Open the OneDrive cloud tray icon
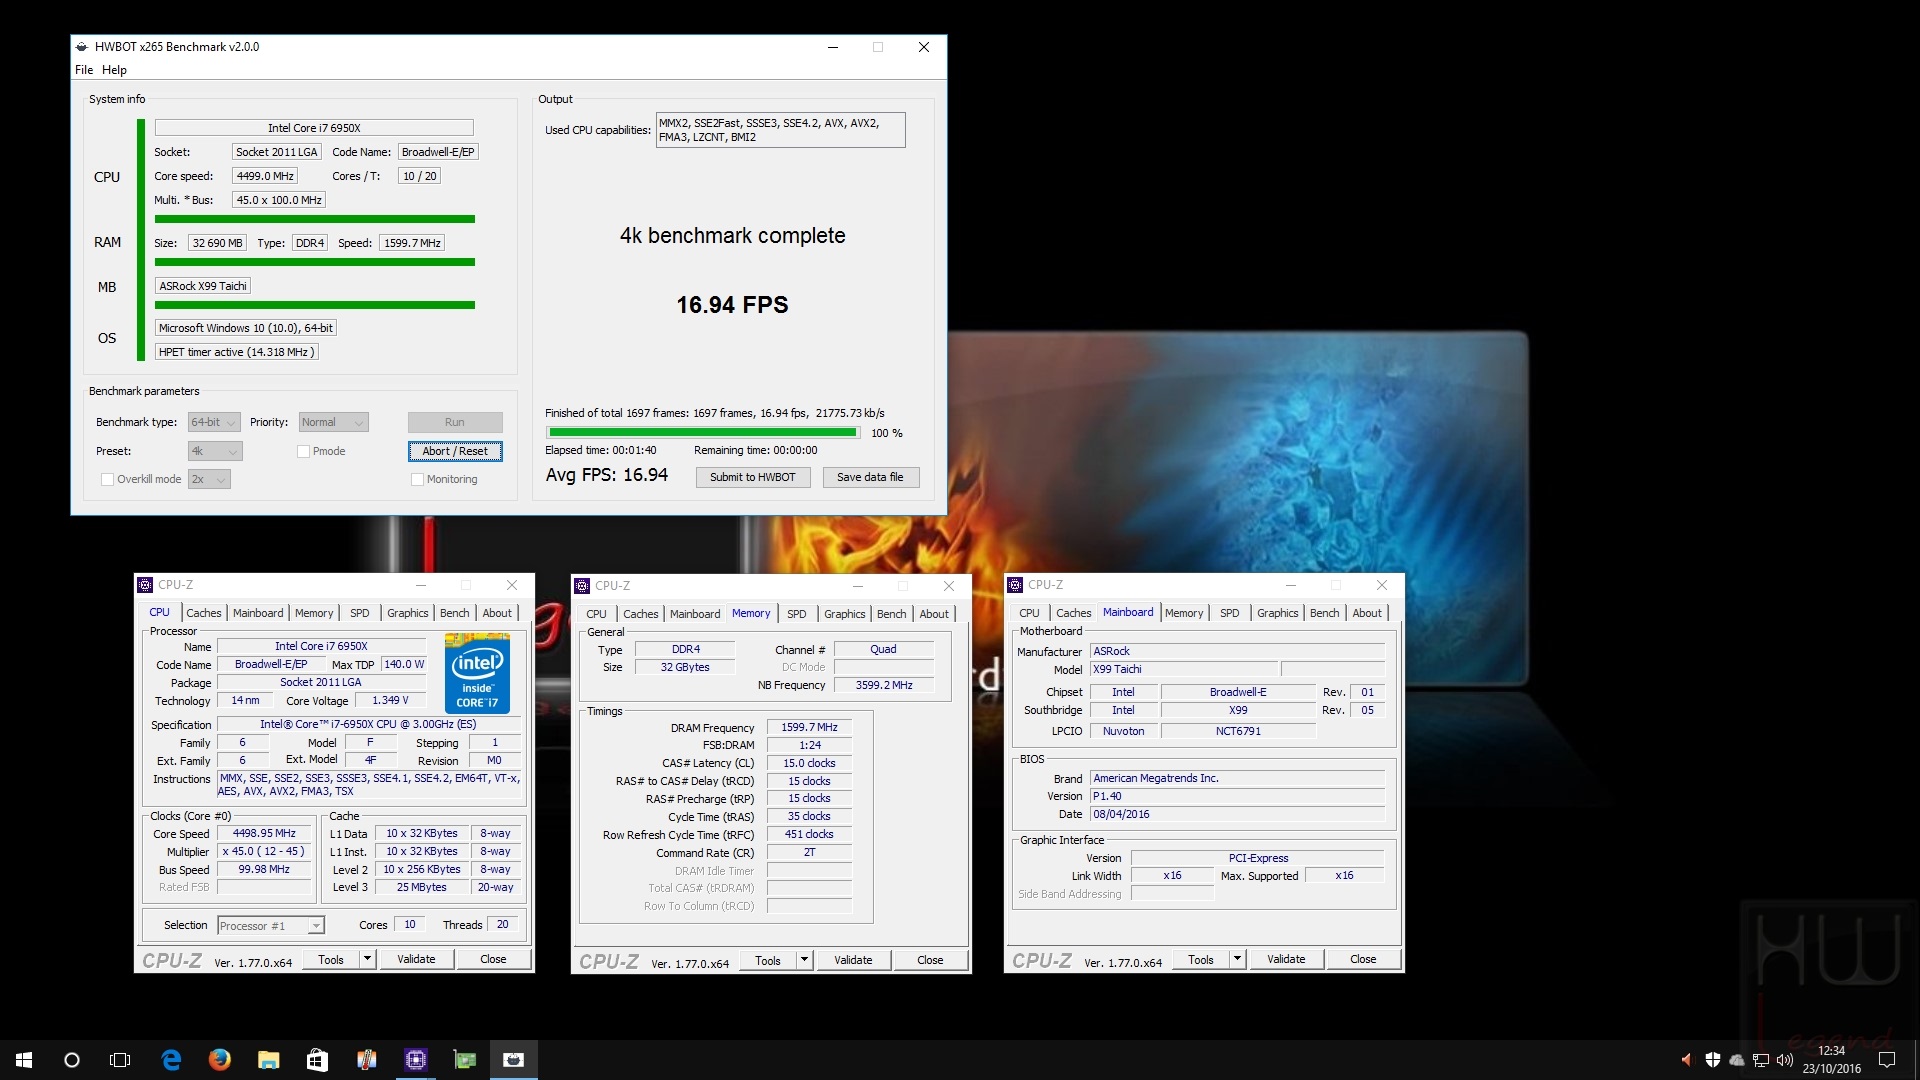 click(1736, 1060)
